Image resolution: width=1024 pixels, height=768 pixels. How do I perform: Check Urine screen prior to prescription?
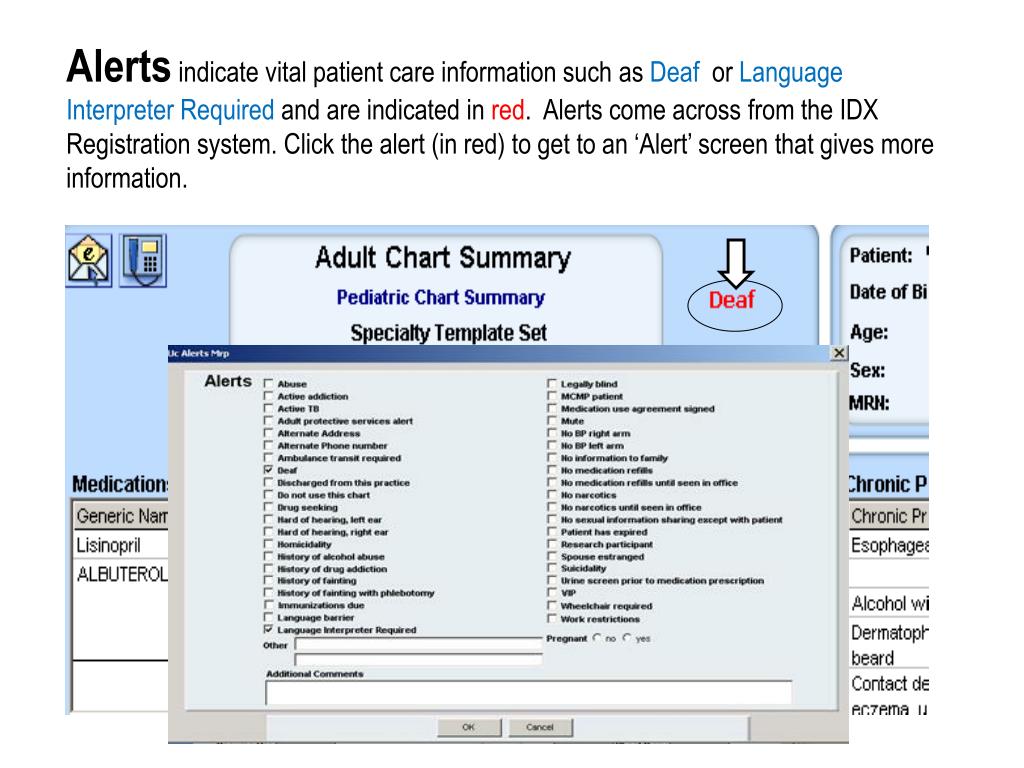[552, 580]
